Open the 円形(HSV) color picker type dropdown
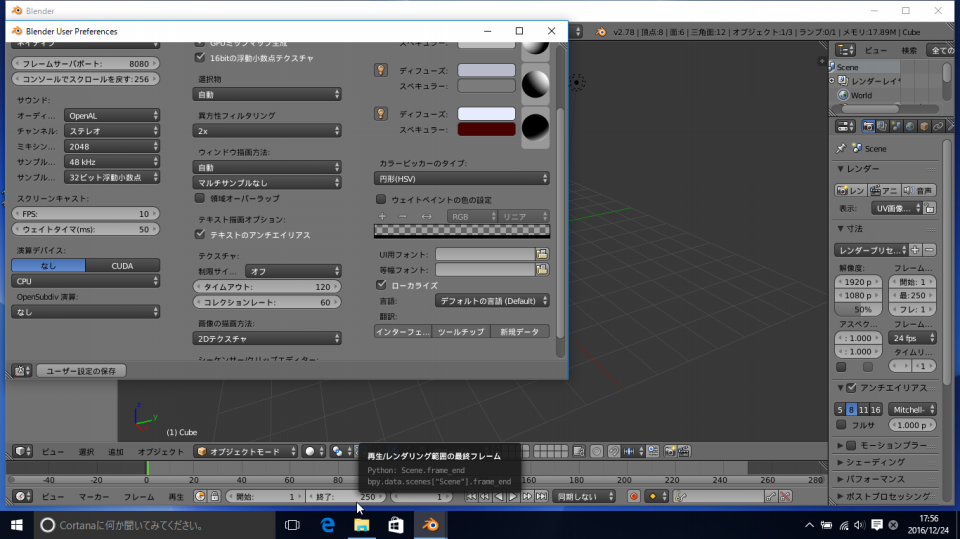The height and width of the screenshot is (539, 960). pyautogui.click(x=462, y=178)
